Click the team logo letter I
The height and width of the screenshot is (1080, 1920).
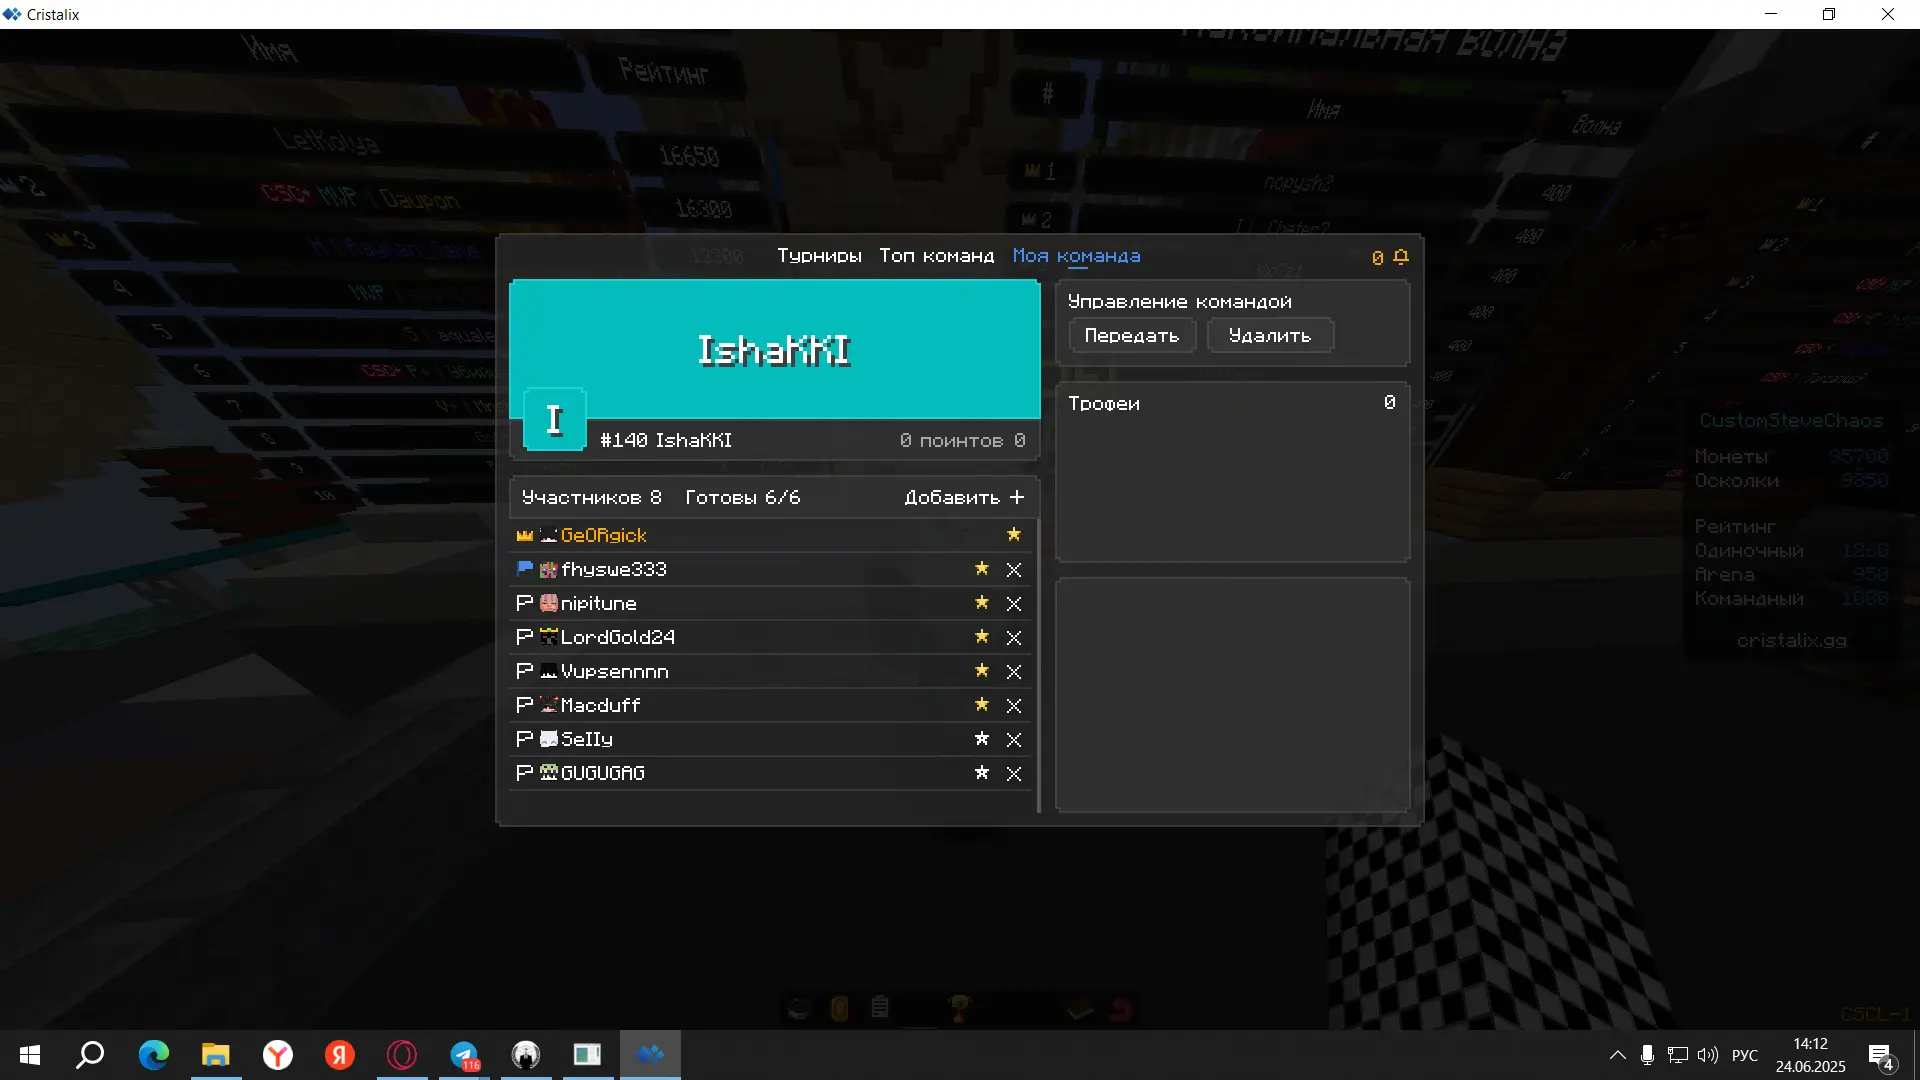coord(555,420)
